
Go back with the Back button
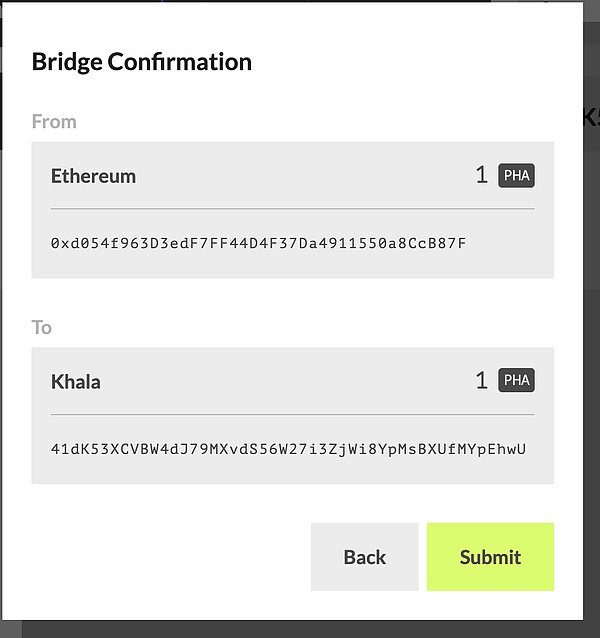point(364,557)
